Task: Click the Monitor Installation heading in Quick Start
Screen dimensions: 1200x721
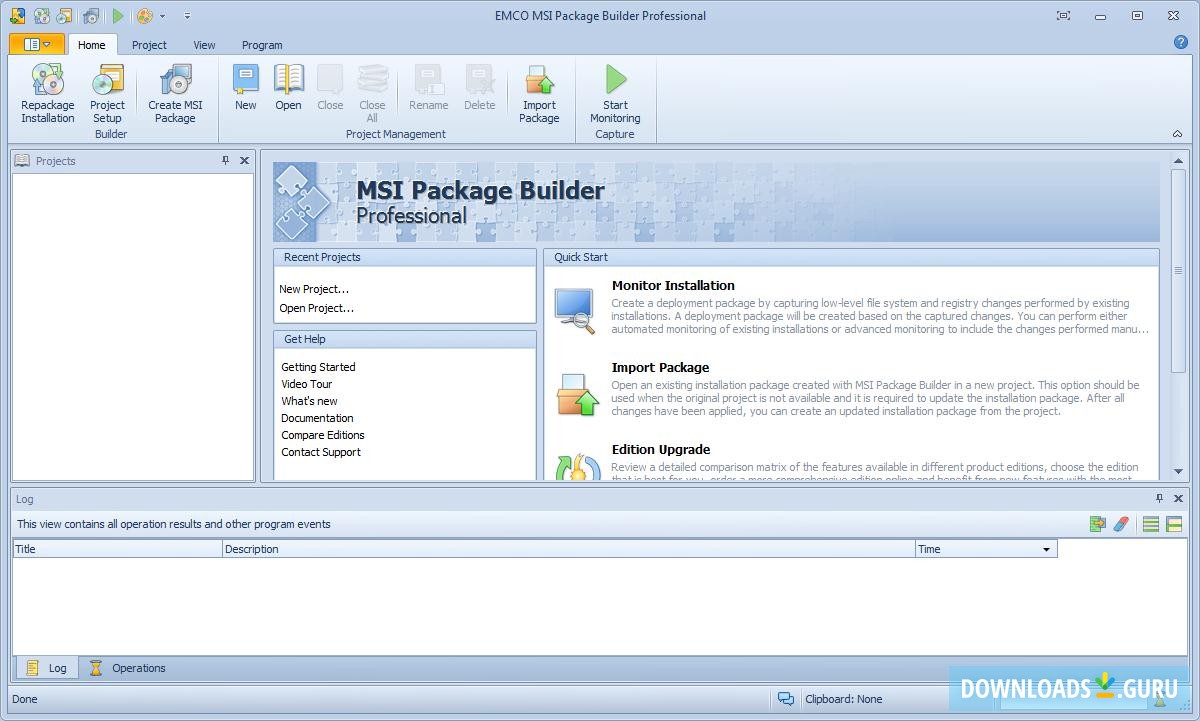Action: click(x=673, y=285)
